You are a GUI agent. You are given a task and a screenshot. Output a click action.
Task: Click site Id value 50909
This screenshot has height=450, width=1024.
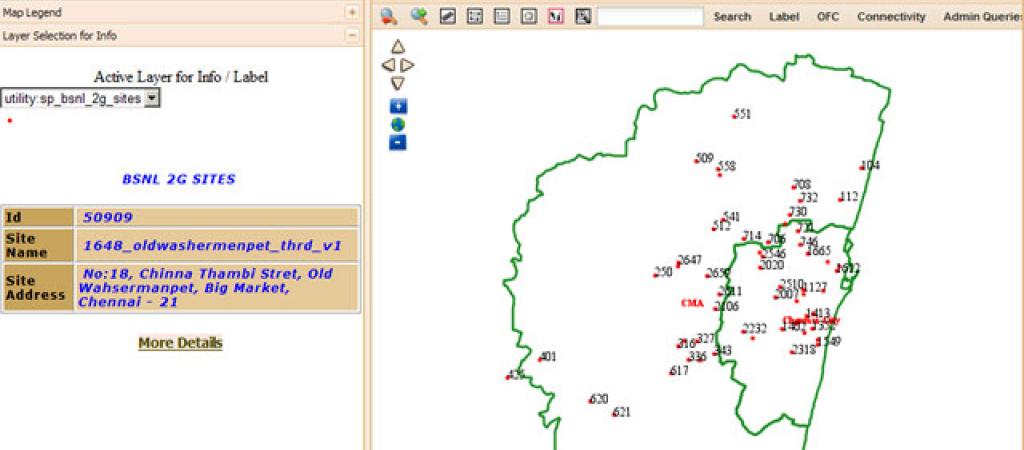point(108,217)
